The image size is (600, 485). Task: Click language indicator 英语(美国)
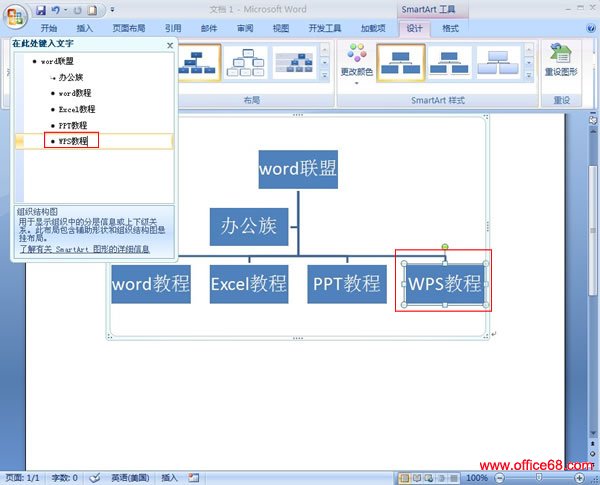click(x=130, y=478)
